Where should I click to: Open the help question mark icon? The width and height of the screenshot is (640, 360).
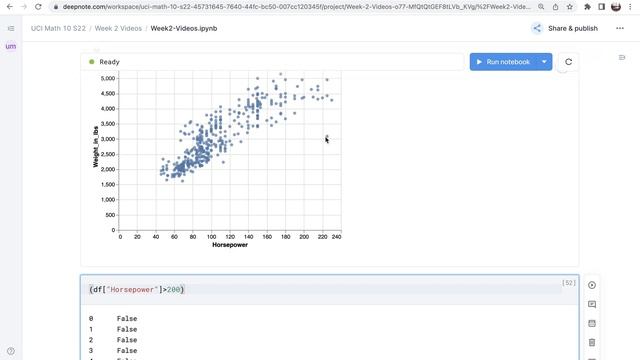point(11,351)
